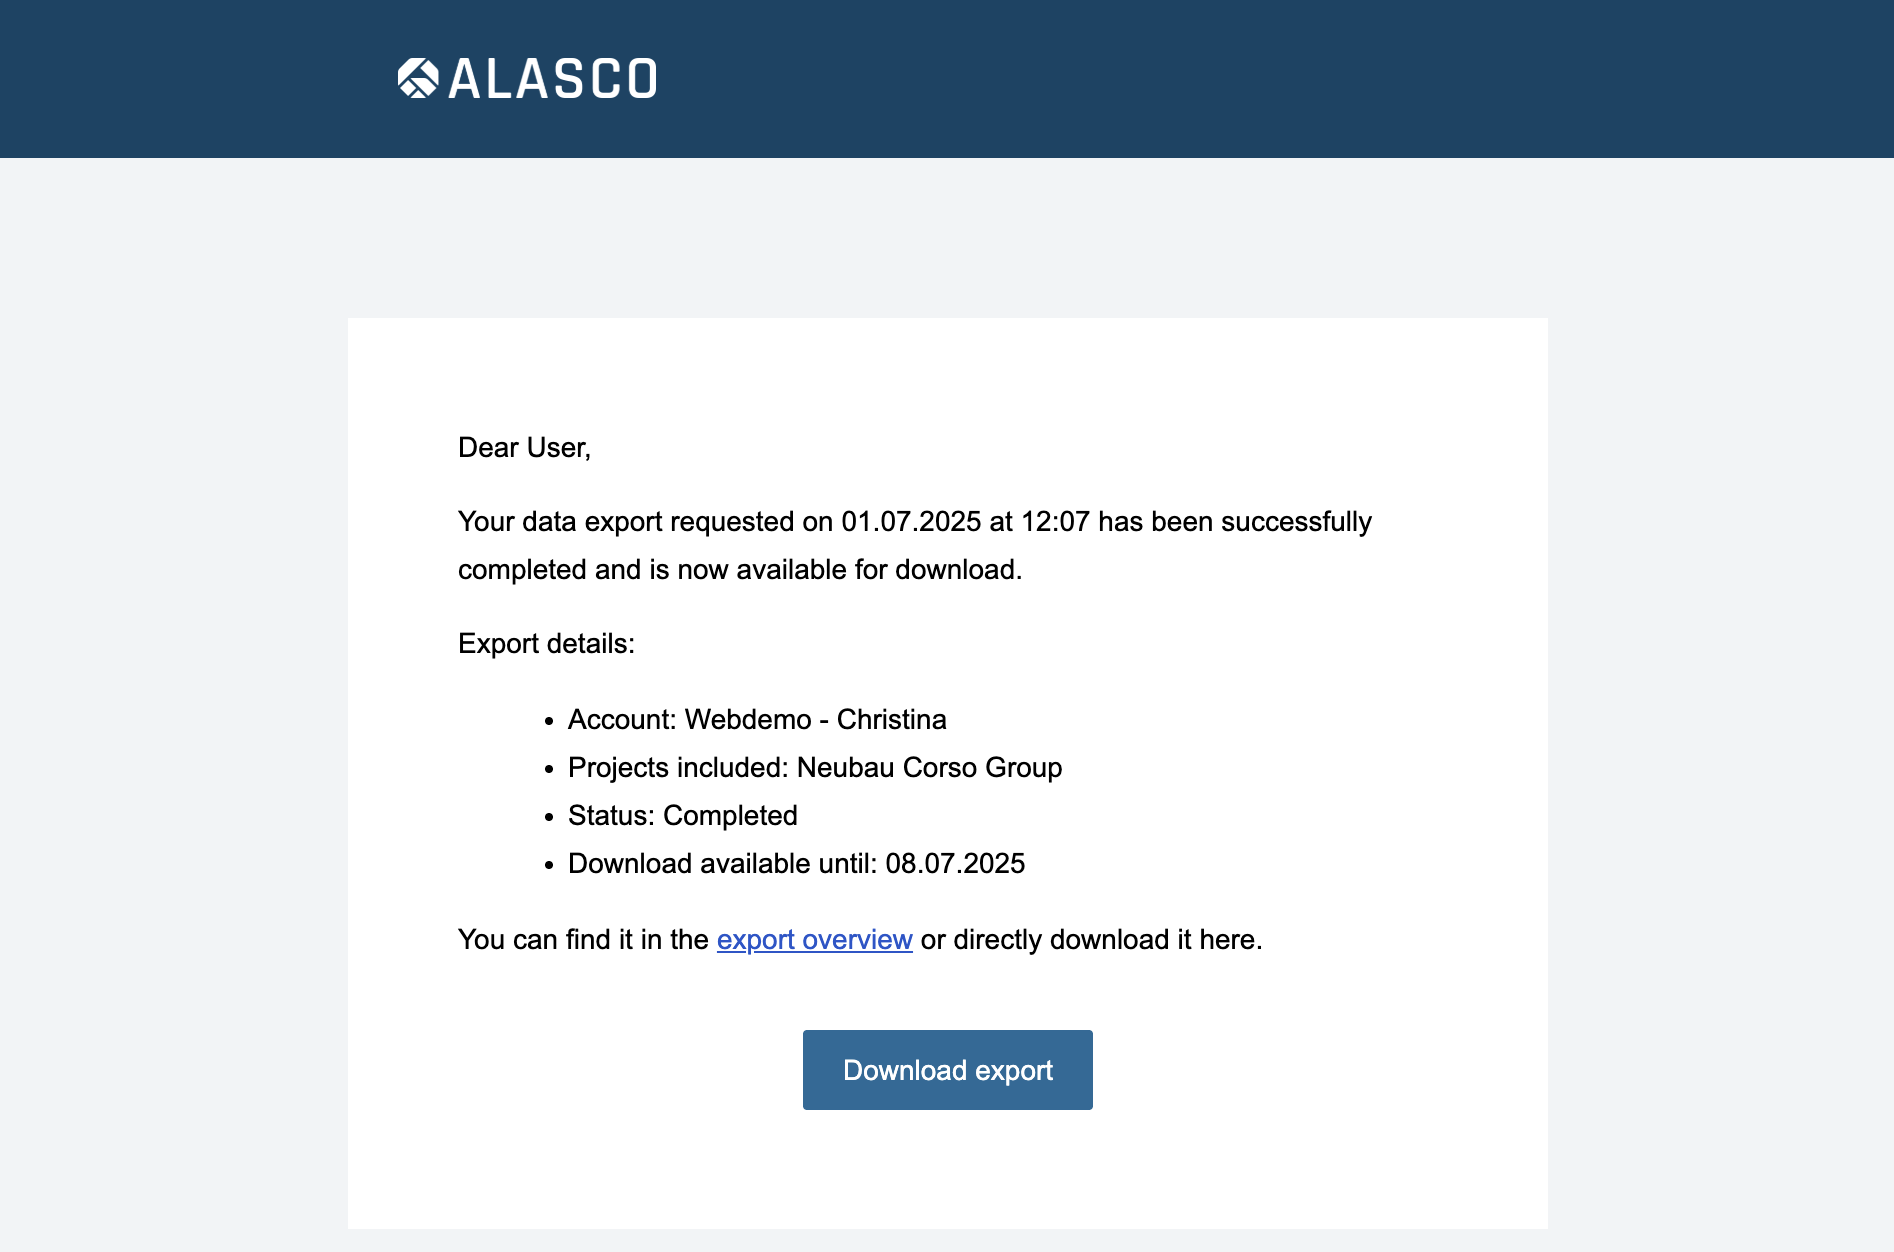Click the 'Export details:' heading text

coord(546,644)
